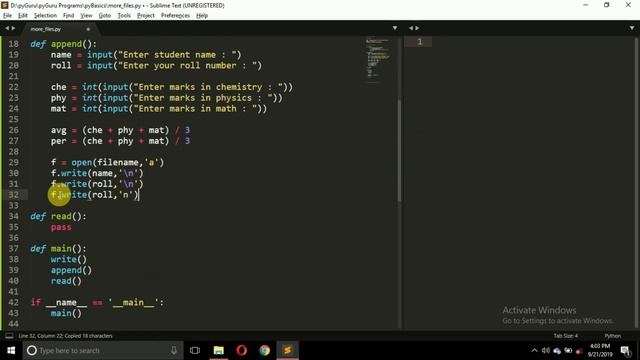Click the search box microphone icon
The image size is (640, 360).
coord(174,350)
